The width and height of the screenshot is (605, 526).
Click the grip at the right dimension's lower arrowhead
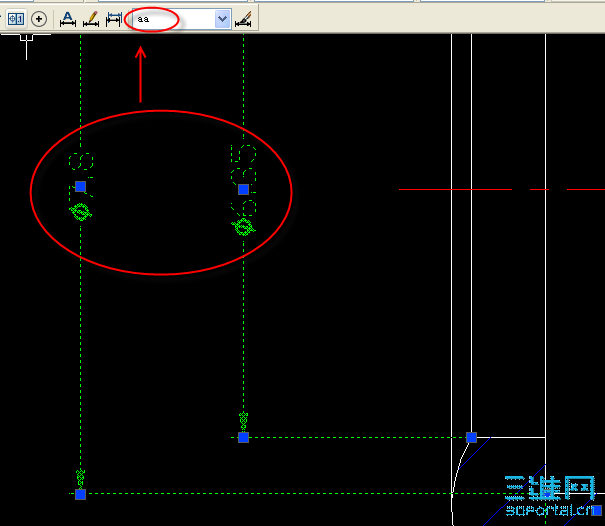coord(243,437)
